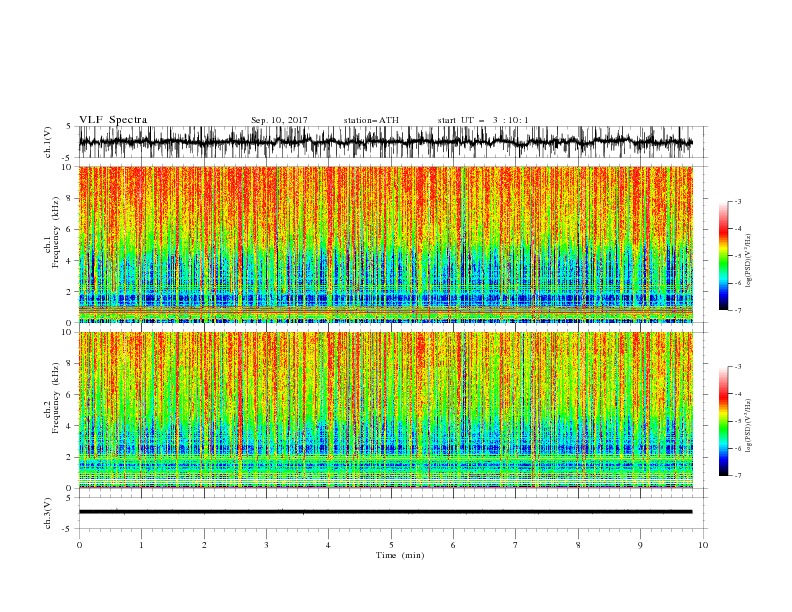Click inside the ch.1 spectrogram panel
The height and width of the screenshot is (612, 792).
click(385, 244)
